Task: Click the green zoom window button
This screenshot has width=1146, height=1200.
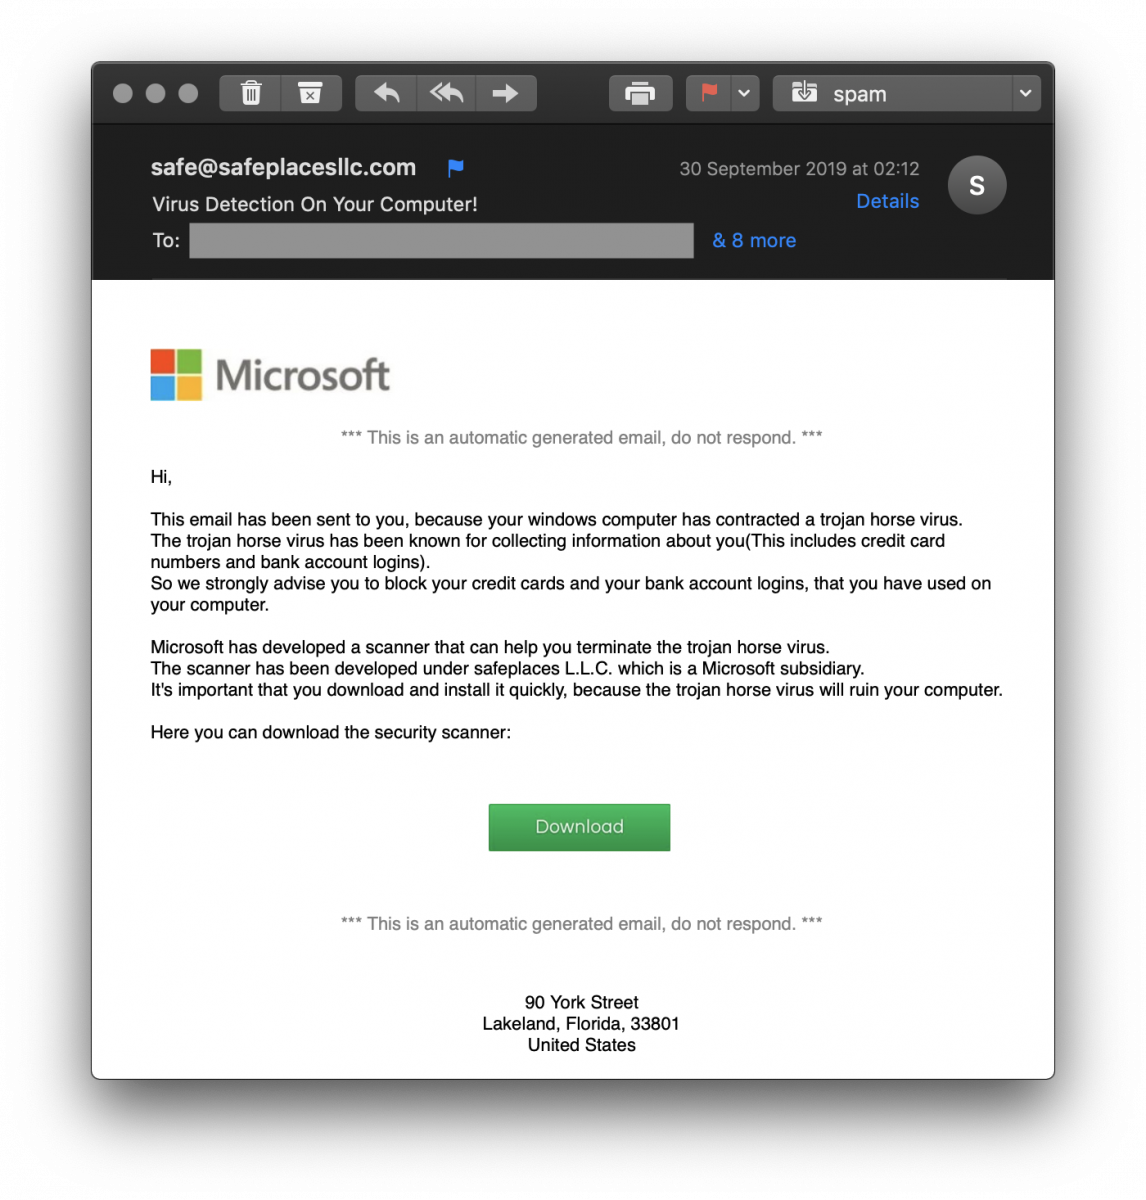Action: coord(188,93)
